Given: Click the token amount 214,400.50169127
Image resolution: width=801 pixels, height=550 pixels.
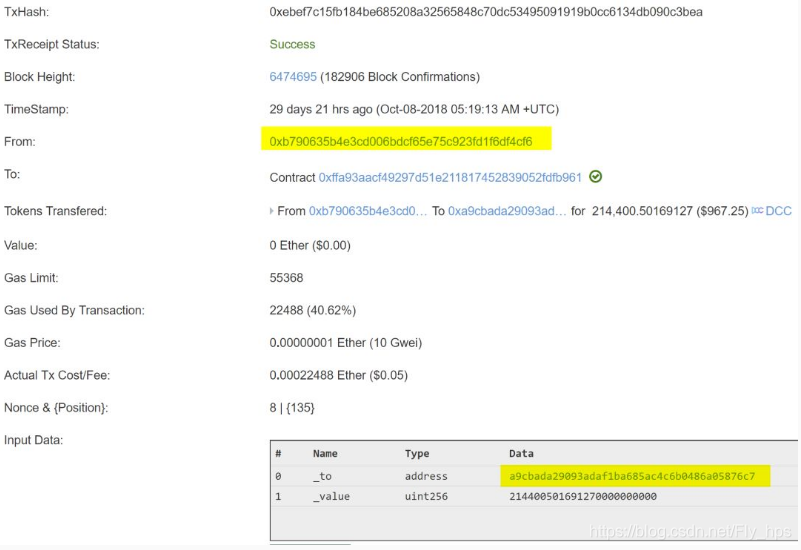Looking at the screenshot, I should click(642, 211).
